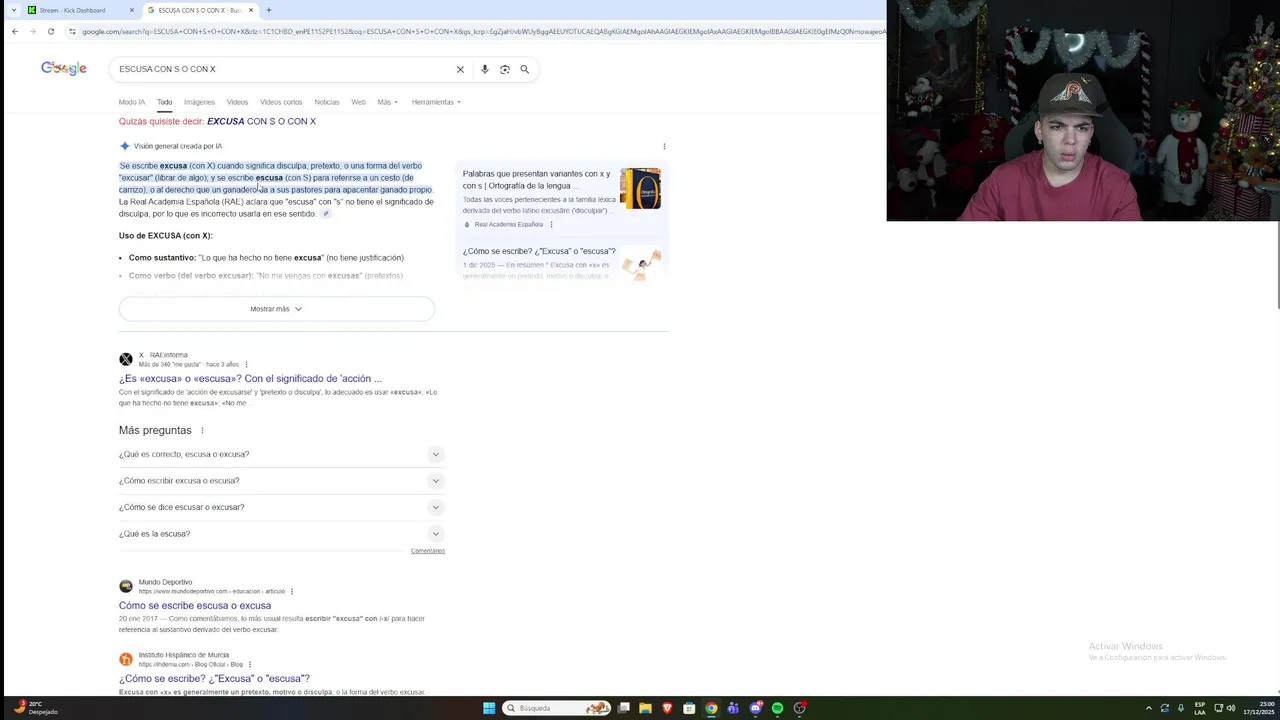
Task: Select the ESCUSA CON S O CON X tab
Action: click(199, 10)
